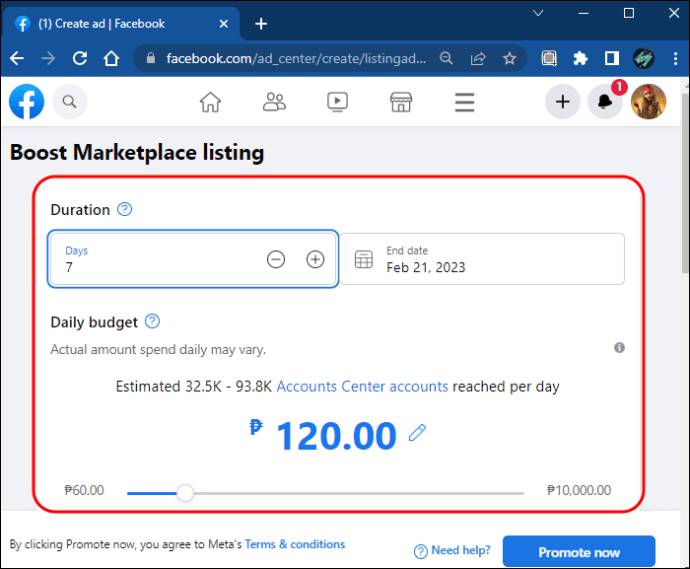690x569 pixels.
Task: Select the Create ad | Facebook tab
Action: click(121, 24)
